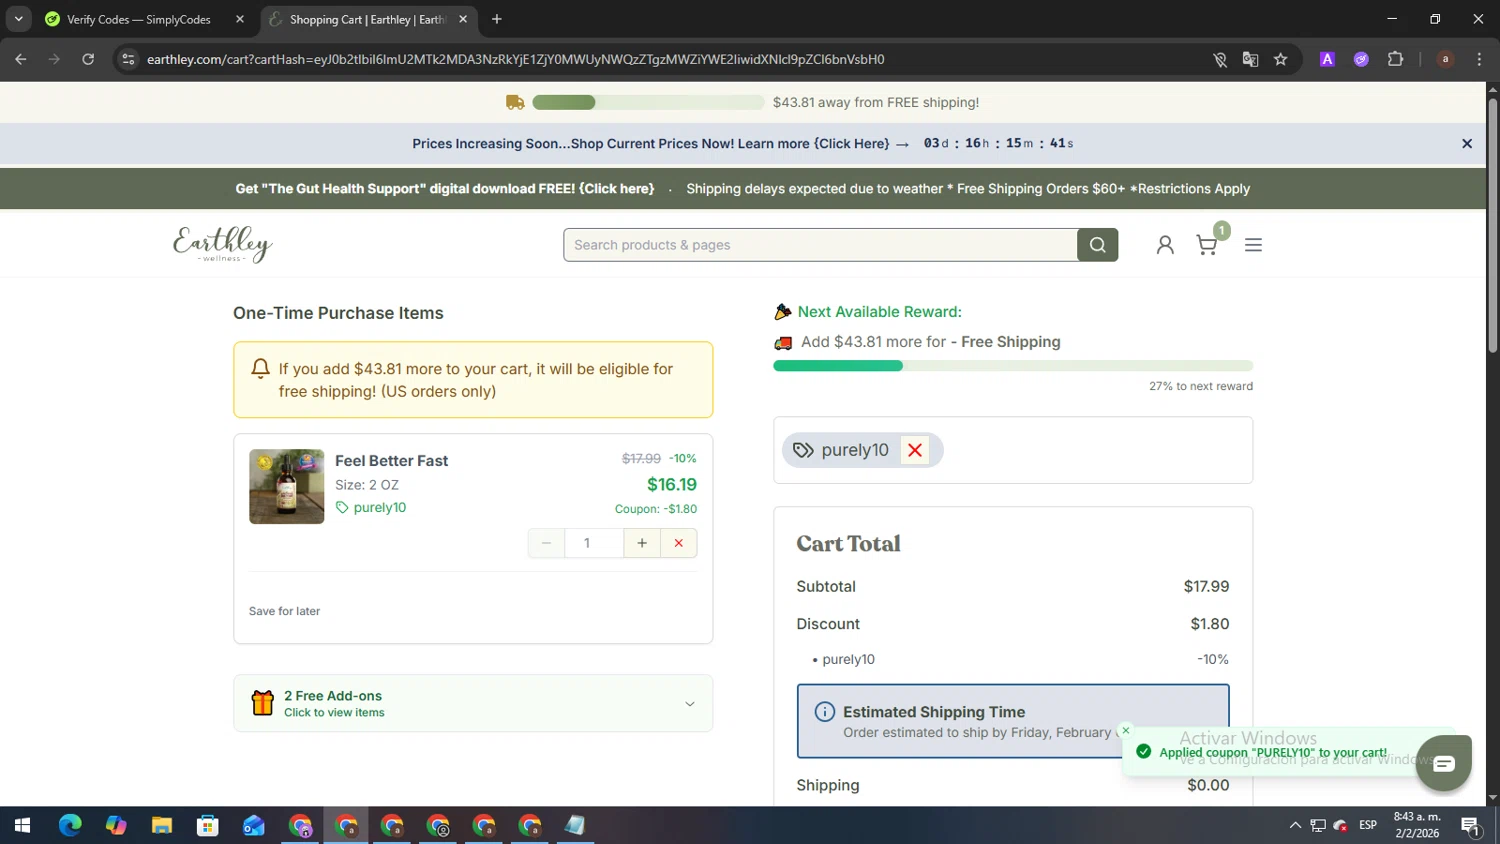Viewport: 1500px width, 844px height.
Task: Click the 27% to next reward text
Action: coord(1201,386)
